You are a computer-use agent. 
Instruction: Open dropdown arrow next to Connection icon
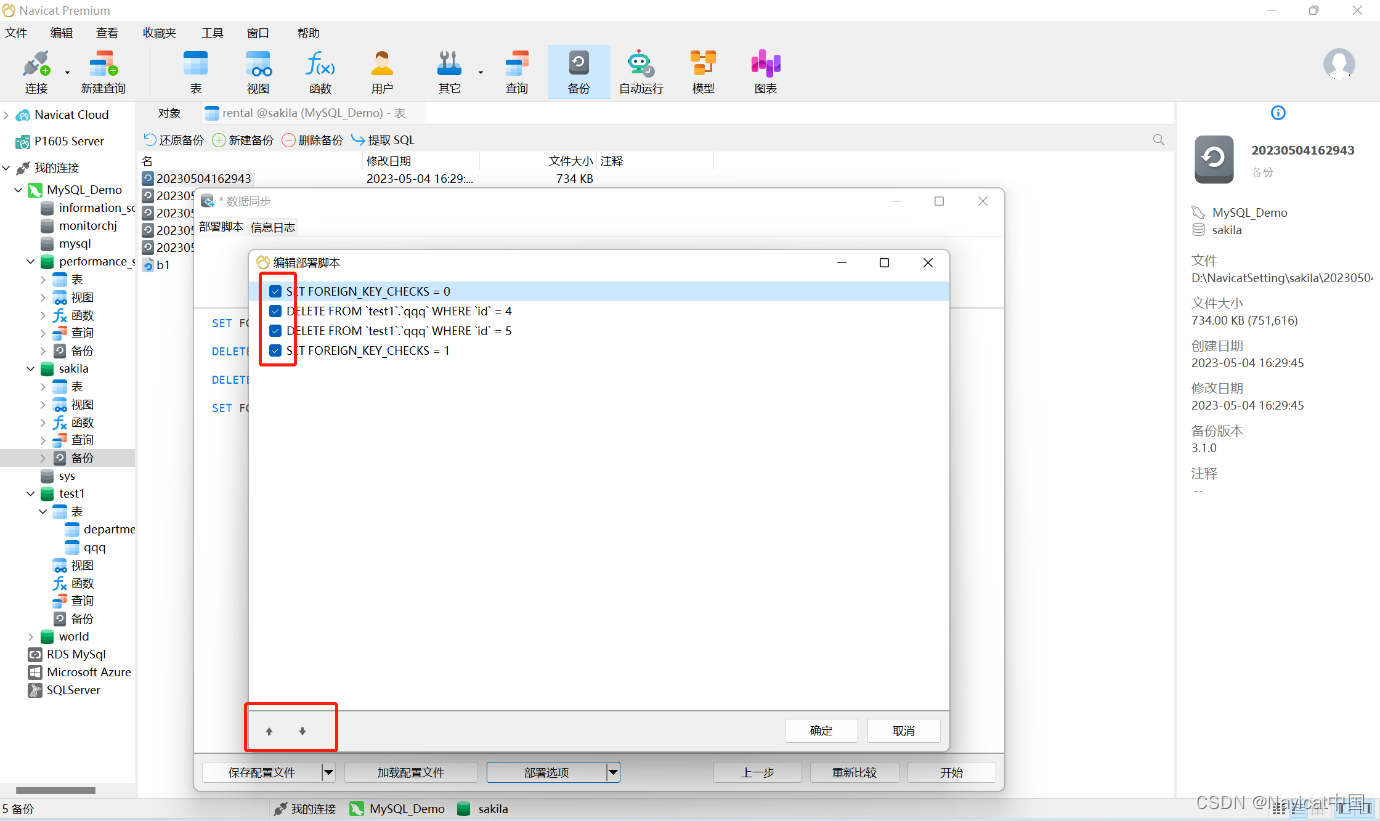pyautogui.click(x=68, y=73)
